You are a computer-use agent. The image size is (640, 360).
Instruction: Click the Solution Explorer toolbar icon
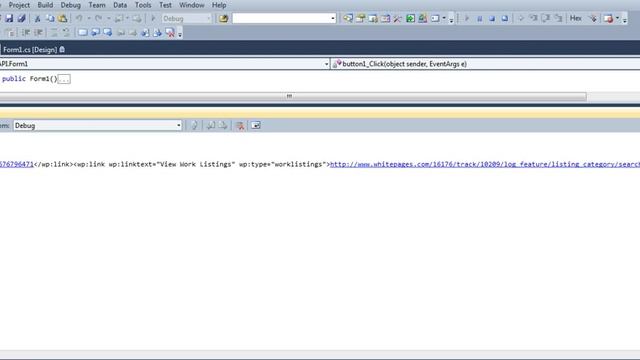click(348, 18)
